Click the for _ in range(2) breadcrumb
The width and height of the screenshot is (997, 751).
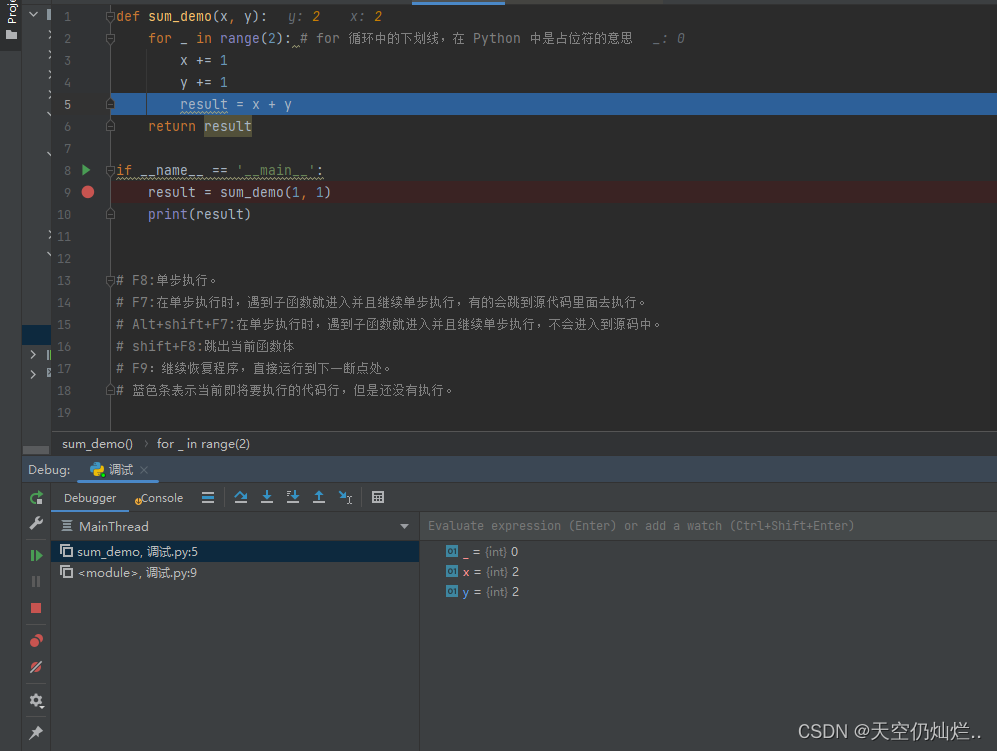(x=203, y=443)
